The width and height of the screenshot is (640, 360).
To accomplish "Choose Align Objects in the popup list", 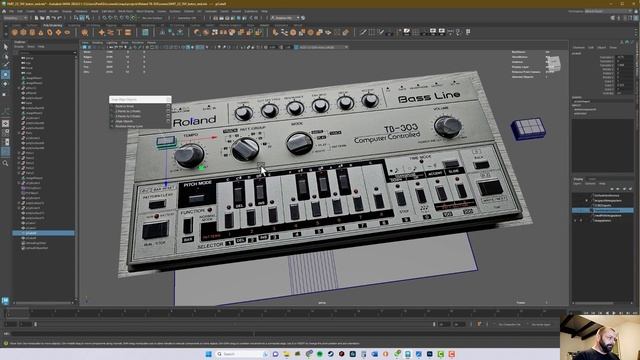I will tap(124, 121).
